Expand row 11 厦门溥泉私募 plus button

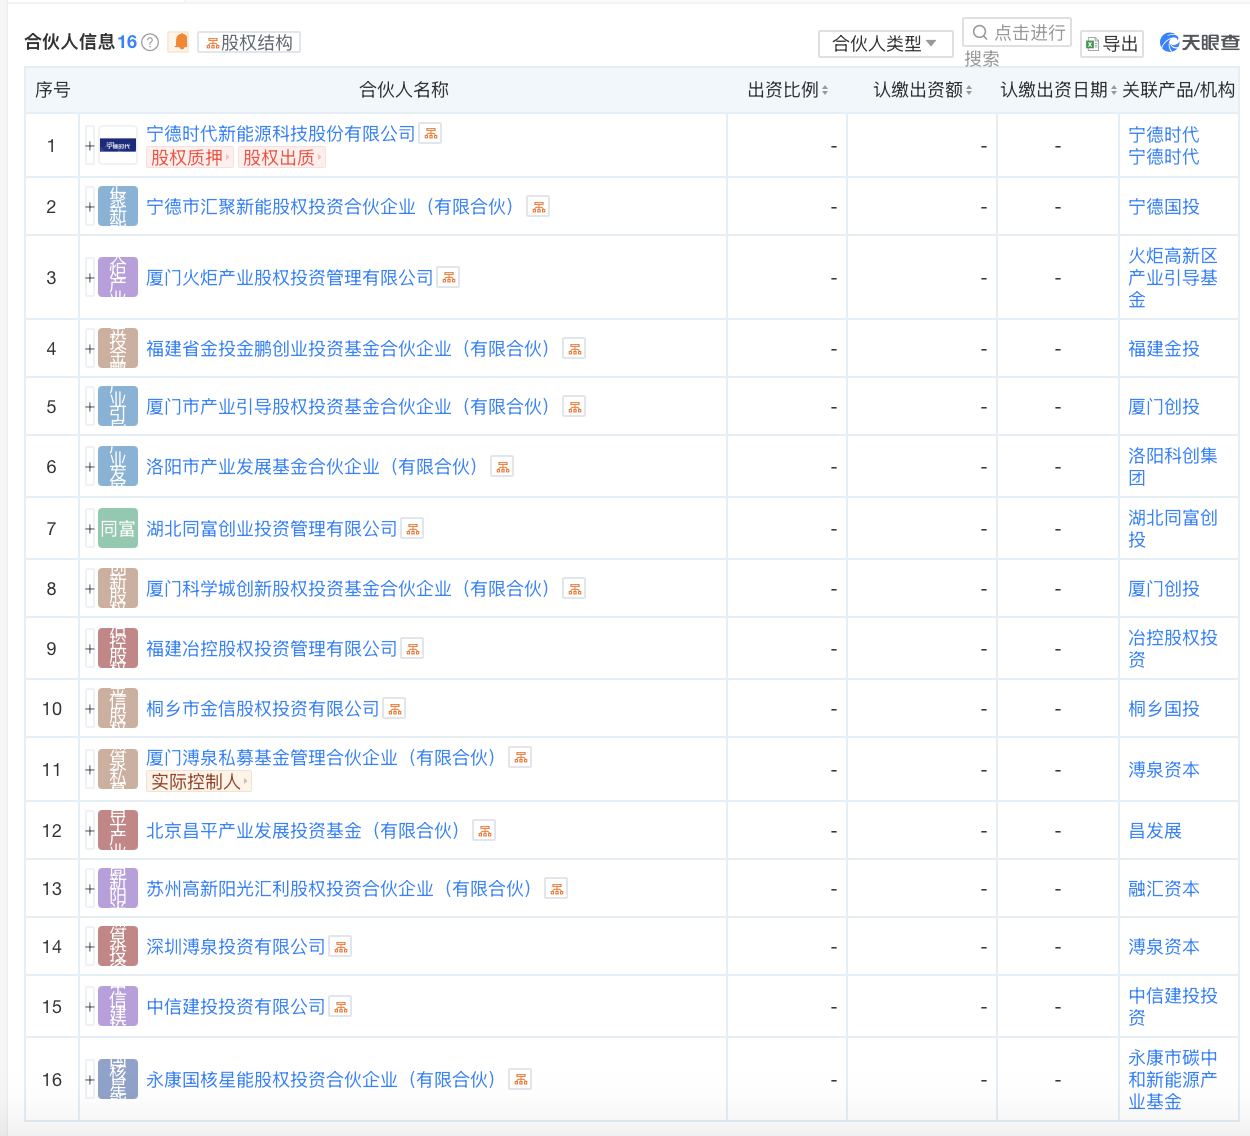pyautogui.click(x=90, y=770)
